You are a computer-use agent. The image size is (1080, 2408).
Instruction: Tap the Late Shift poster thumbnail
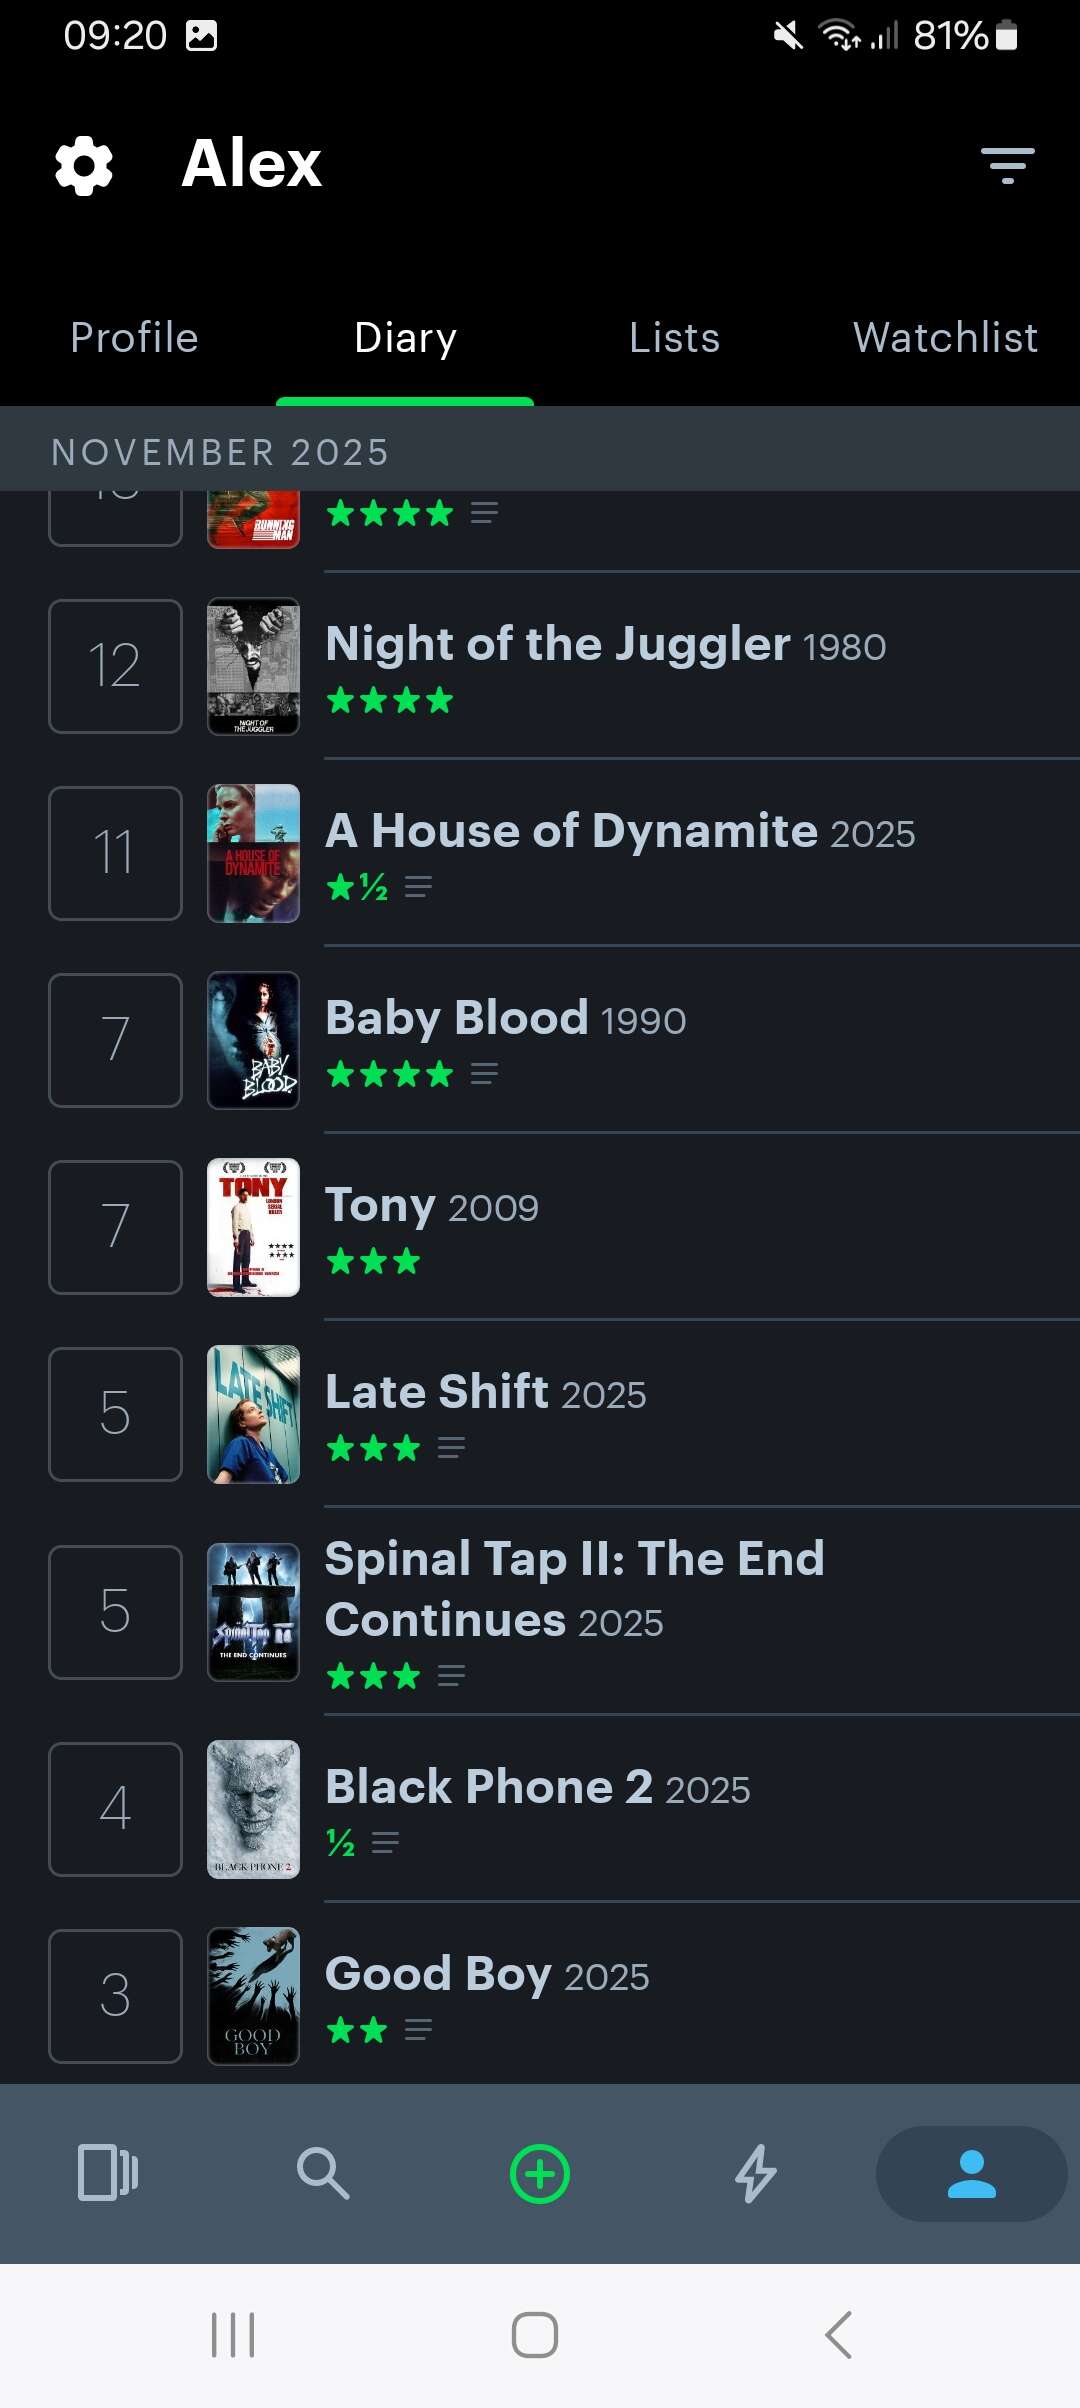tap(253, 1414)
